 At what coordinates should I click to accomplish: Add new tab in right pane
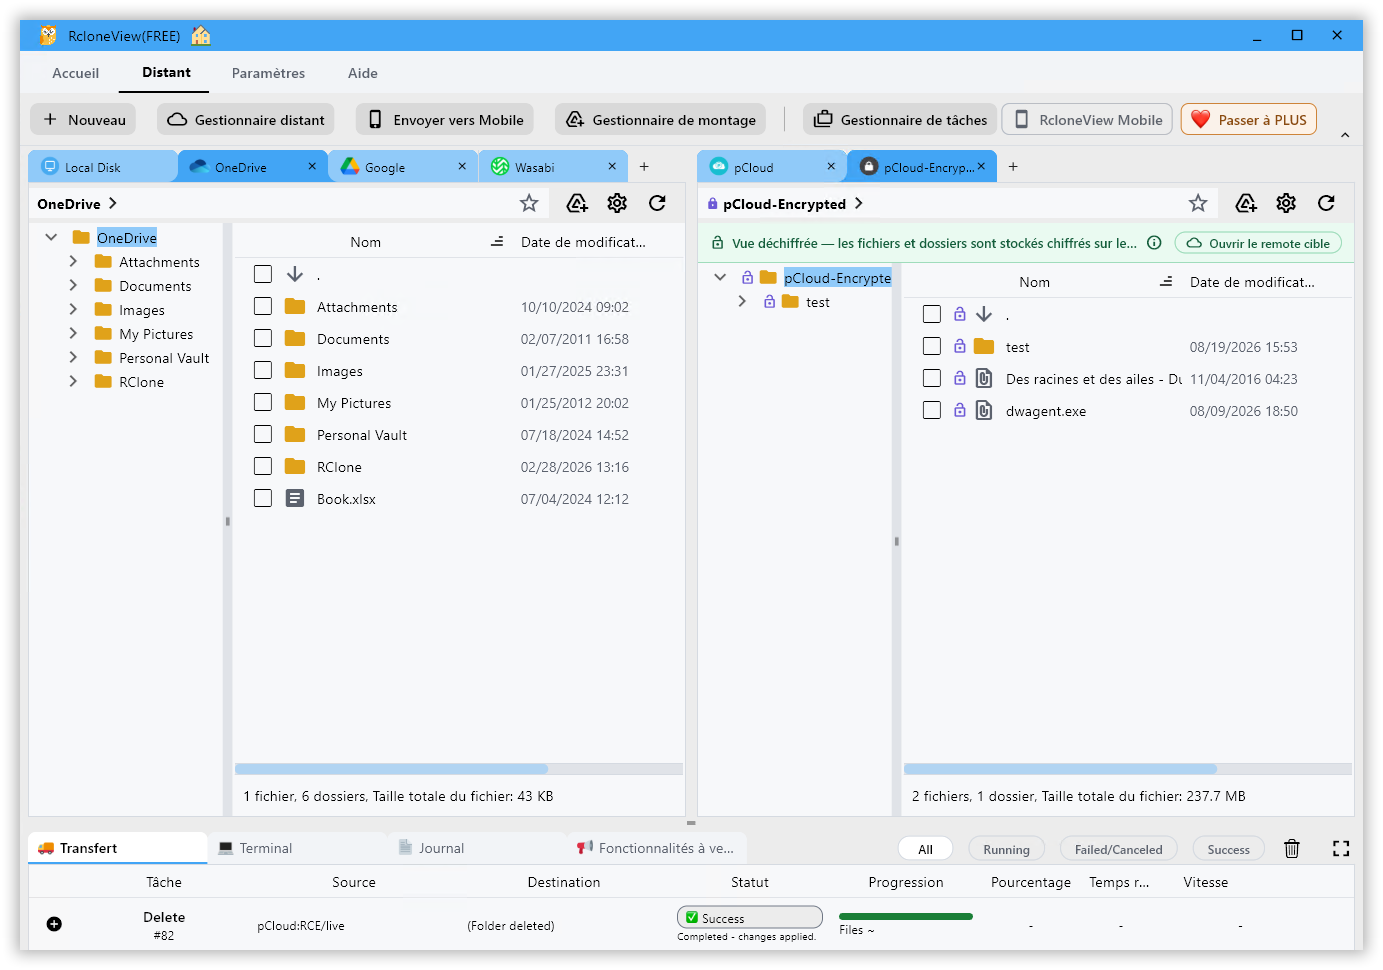pyautogui.click(x=1013, y=167)
